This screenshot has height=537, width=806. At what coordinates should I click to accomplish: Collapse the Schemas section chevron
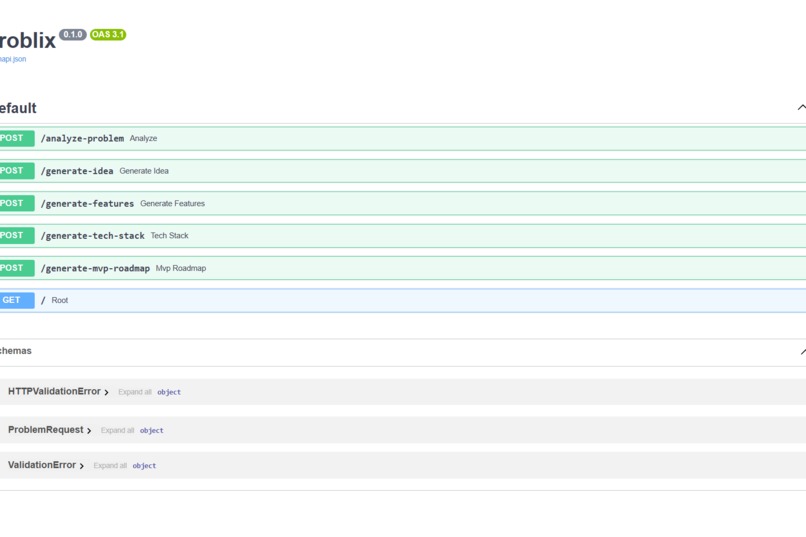coord(803,351)
